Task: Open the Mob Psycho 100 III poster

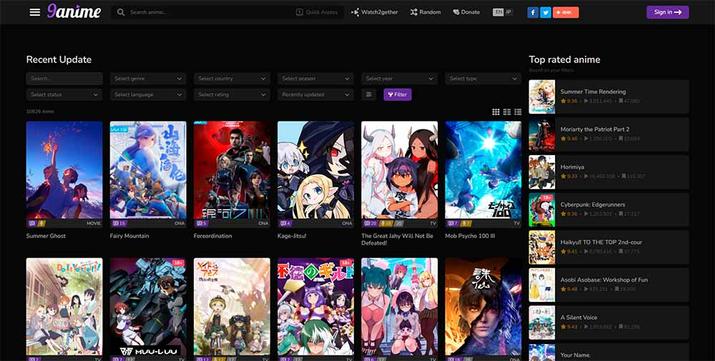Action: coord(483,170)
